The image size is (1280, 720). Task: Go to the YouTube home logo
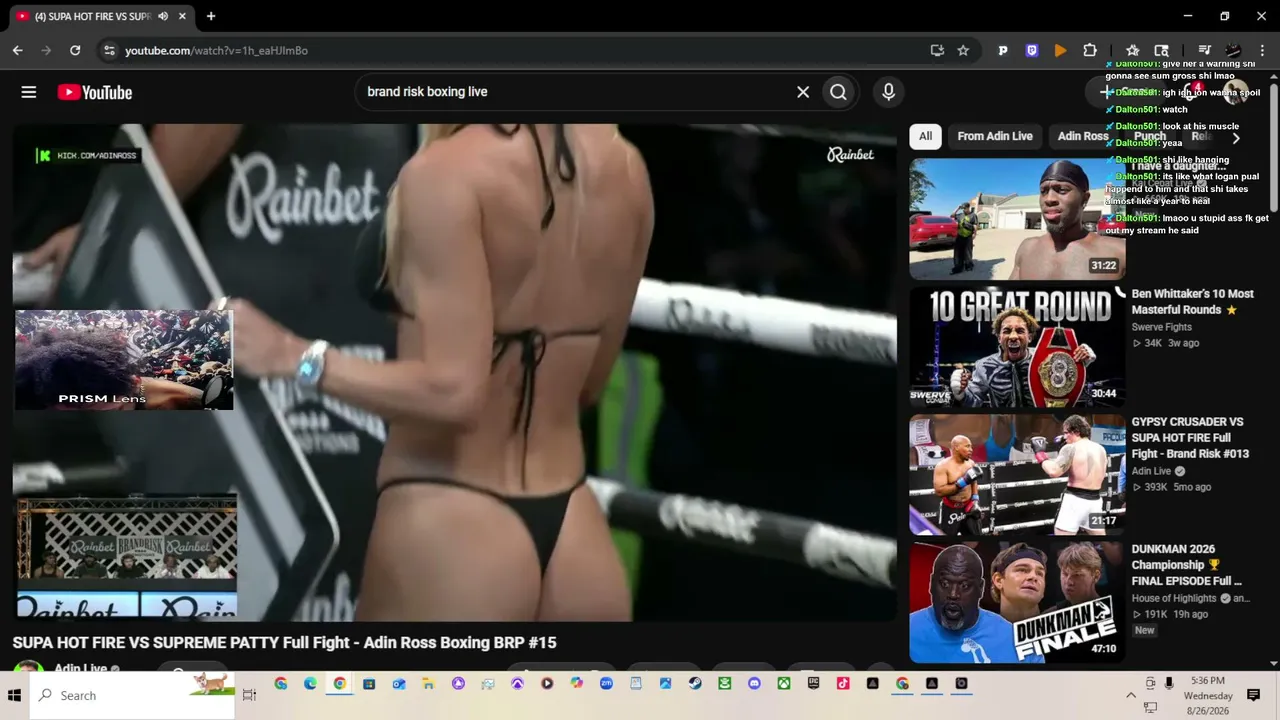click(x=95, y=92)
